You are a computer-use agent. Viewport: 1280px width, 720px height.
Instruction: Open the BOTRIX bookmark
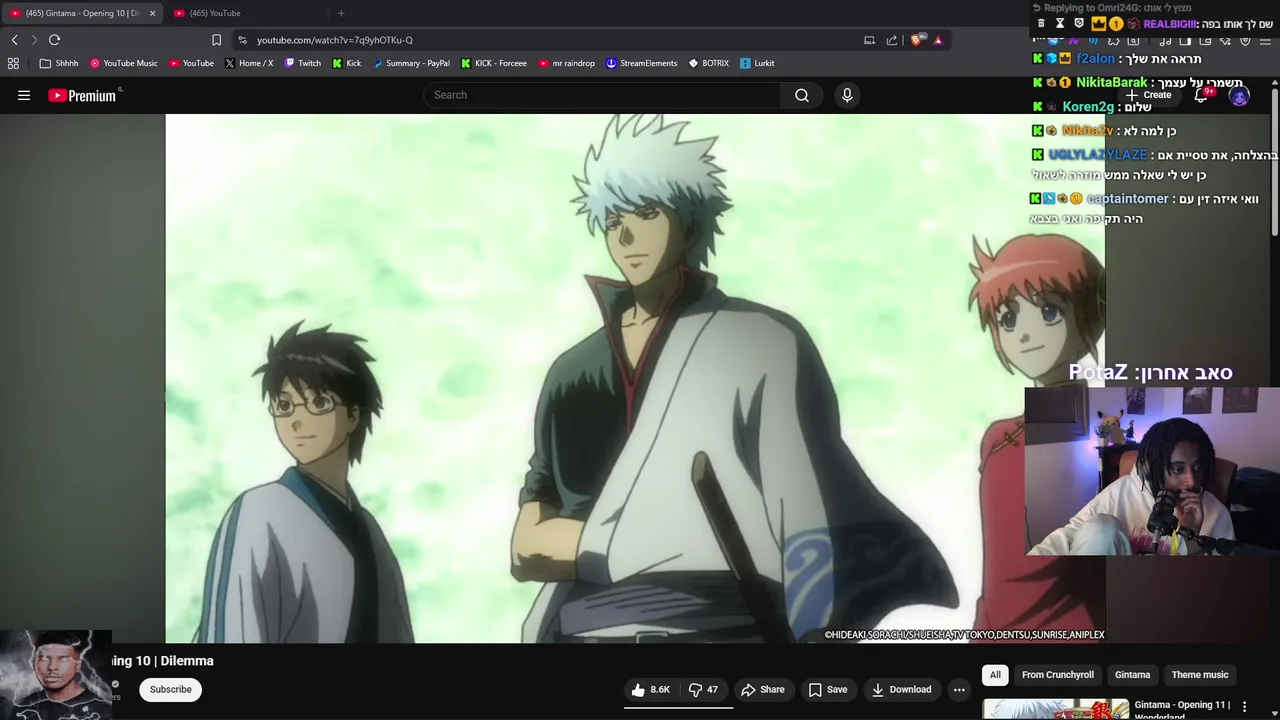[708, 63]
